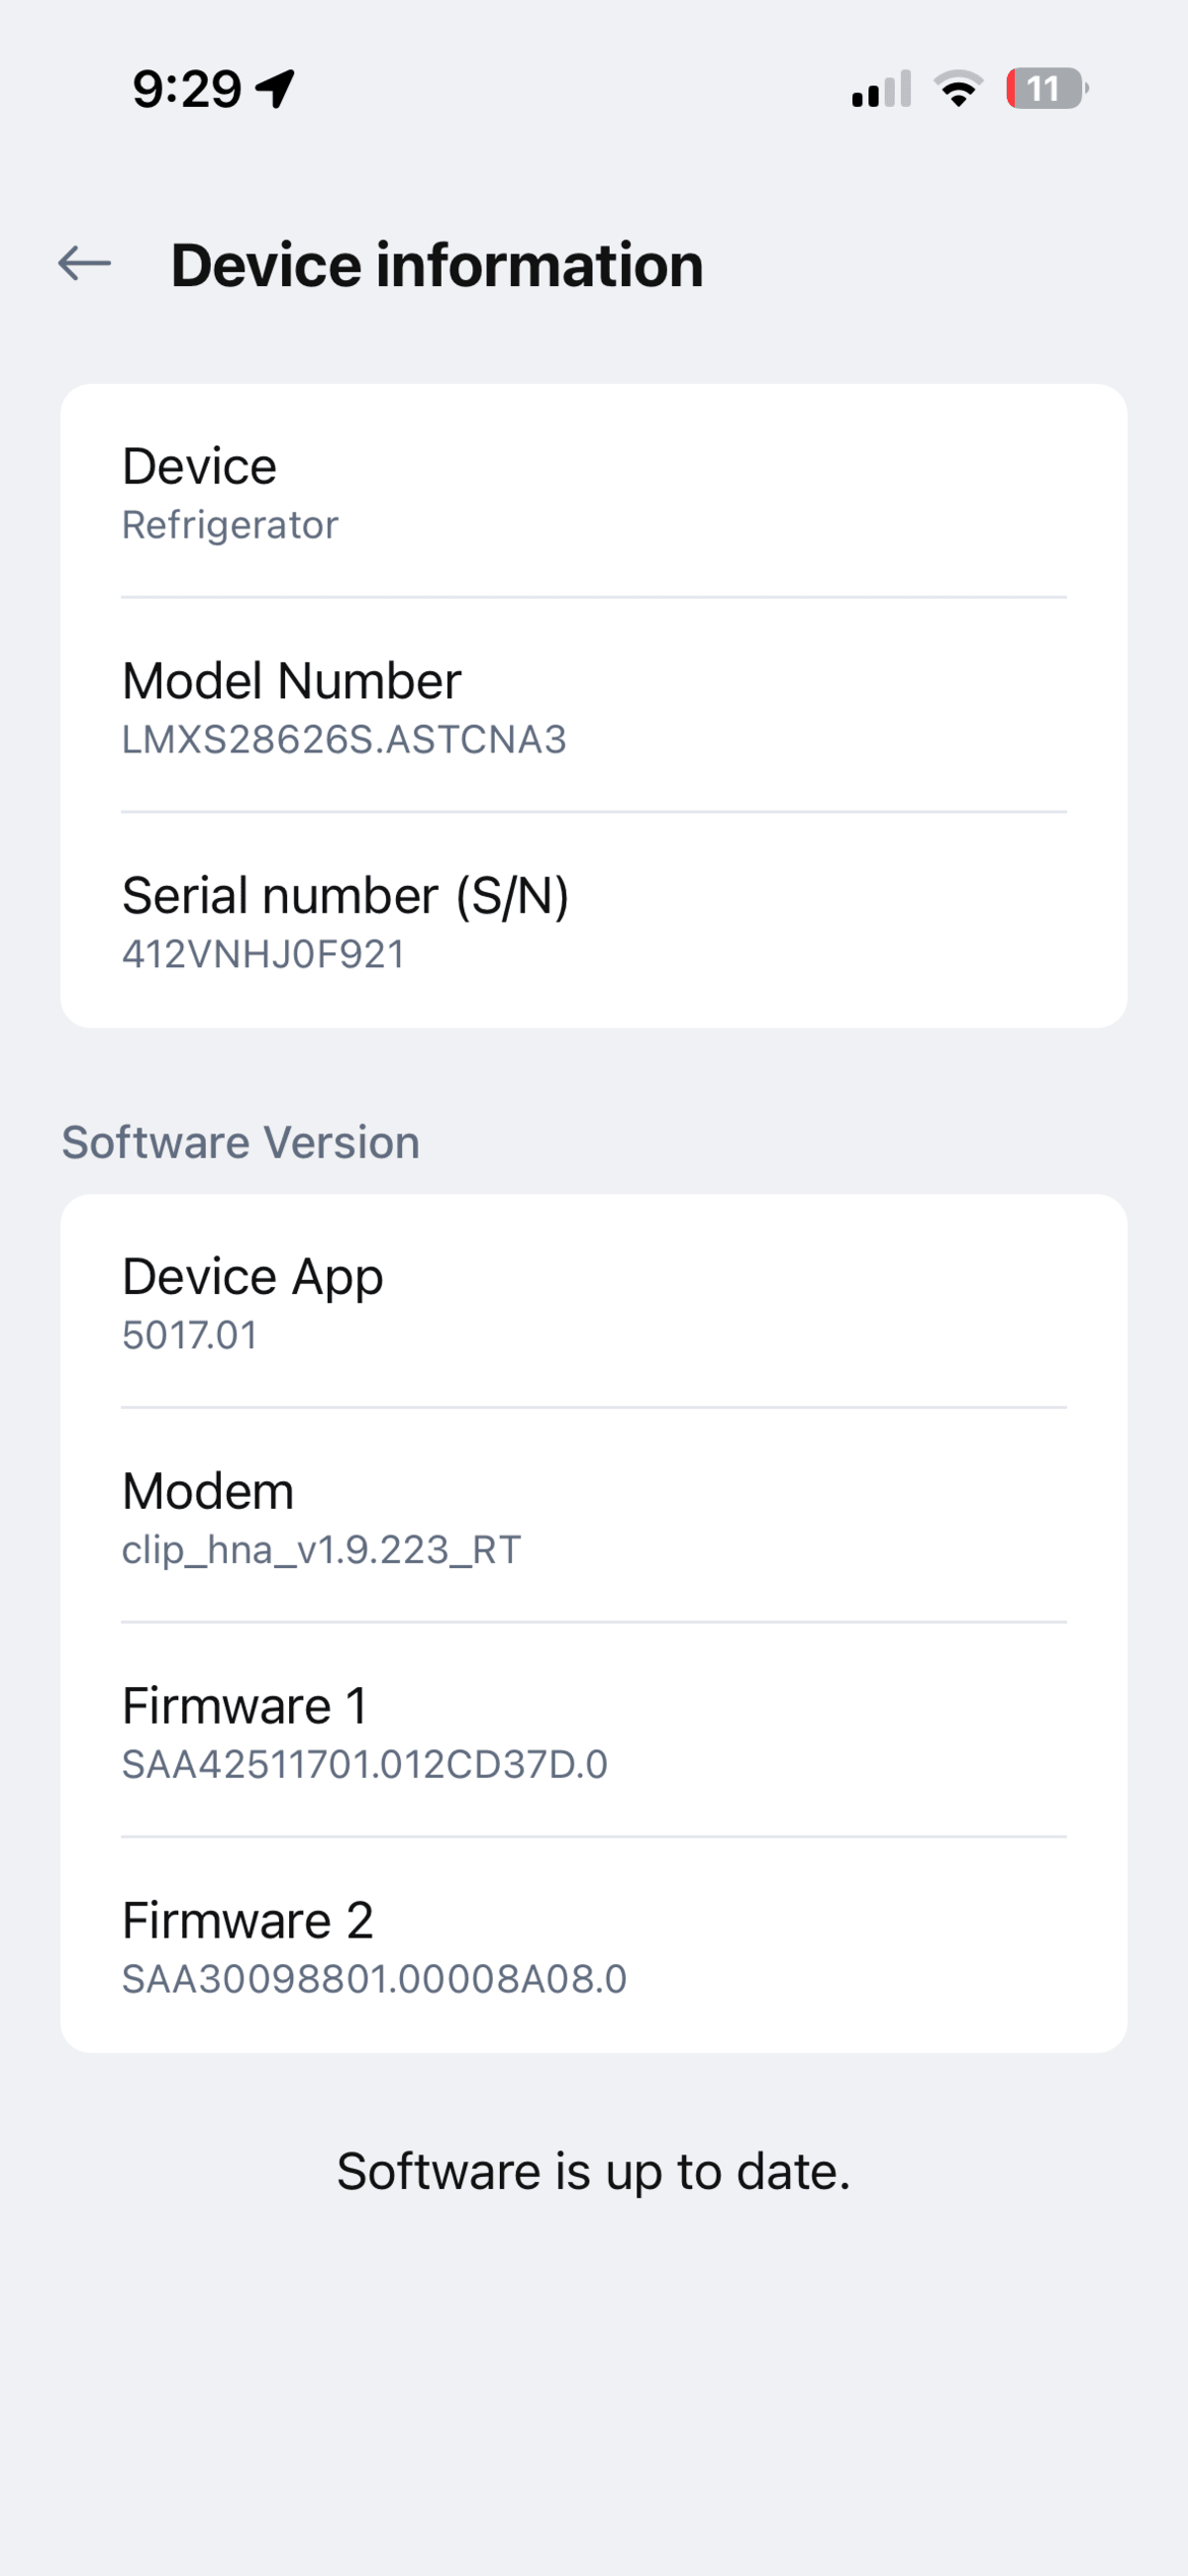Image resolution: width=1188 pixels, height=2576 pixels.
Task: Select the Device information title
Action: click(437, 265)
